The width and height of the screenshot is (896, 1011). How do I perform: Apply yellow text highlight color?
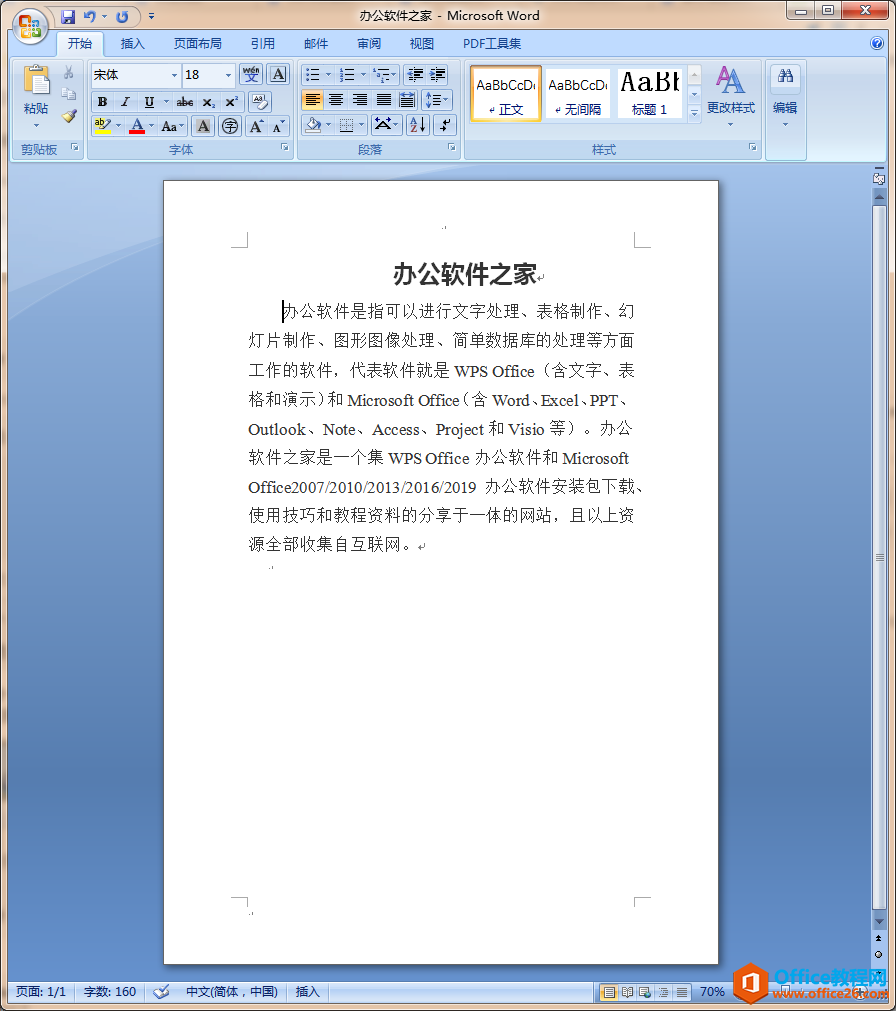pos(102,126)
